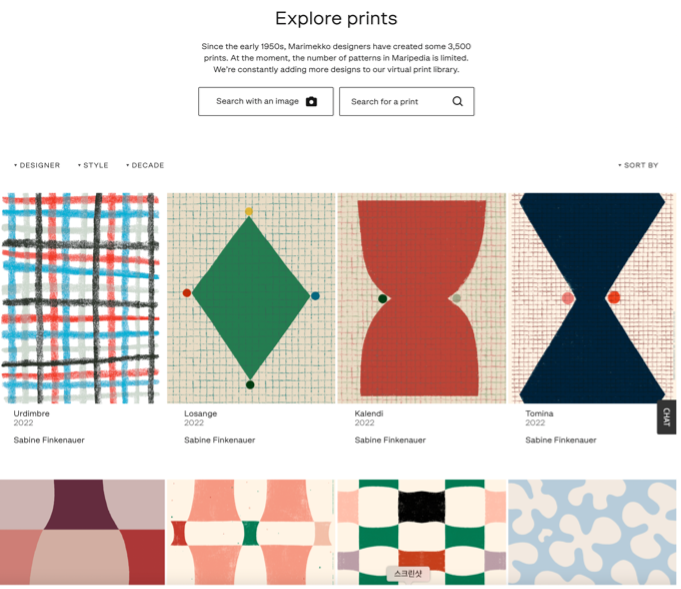
Task: Click the Urdimbre print title
Action: tap(31, 414)
